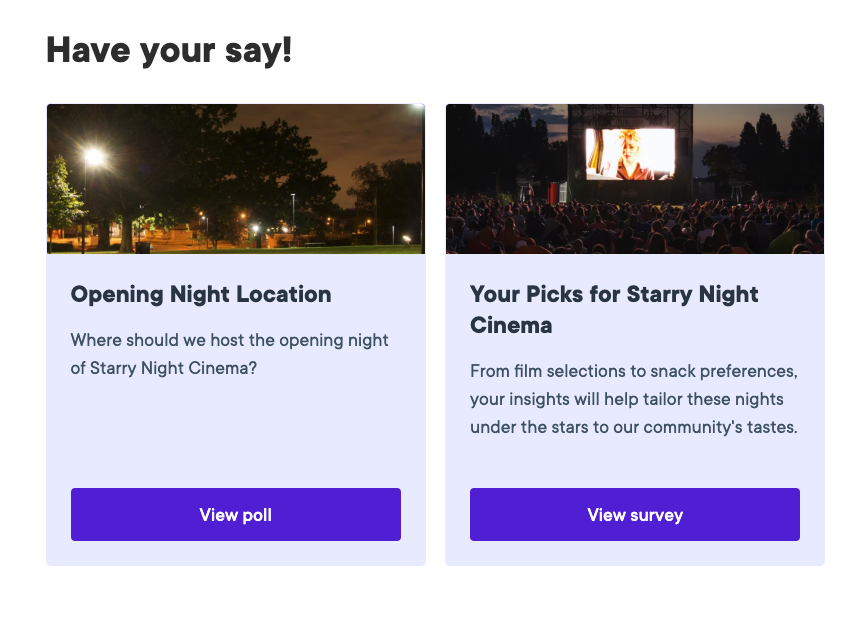Click the bright street lamp in park photo
This screenshot has height=617, width=866.
[x=95, y=157]
